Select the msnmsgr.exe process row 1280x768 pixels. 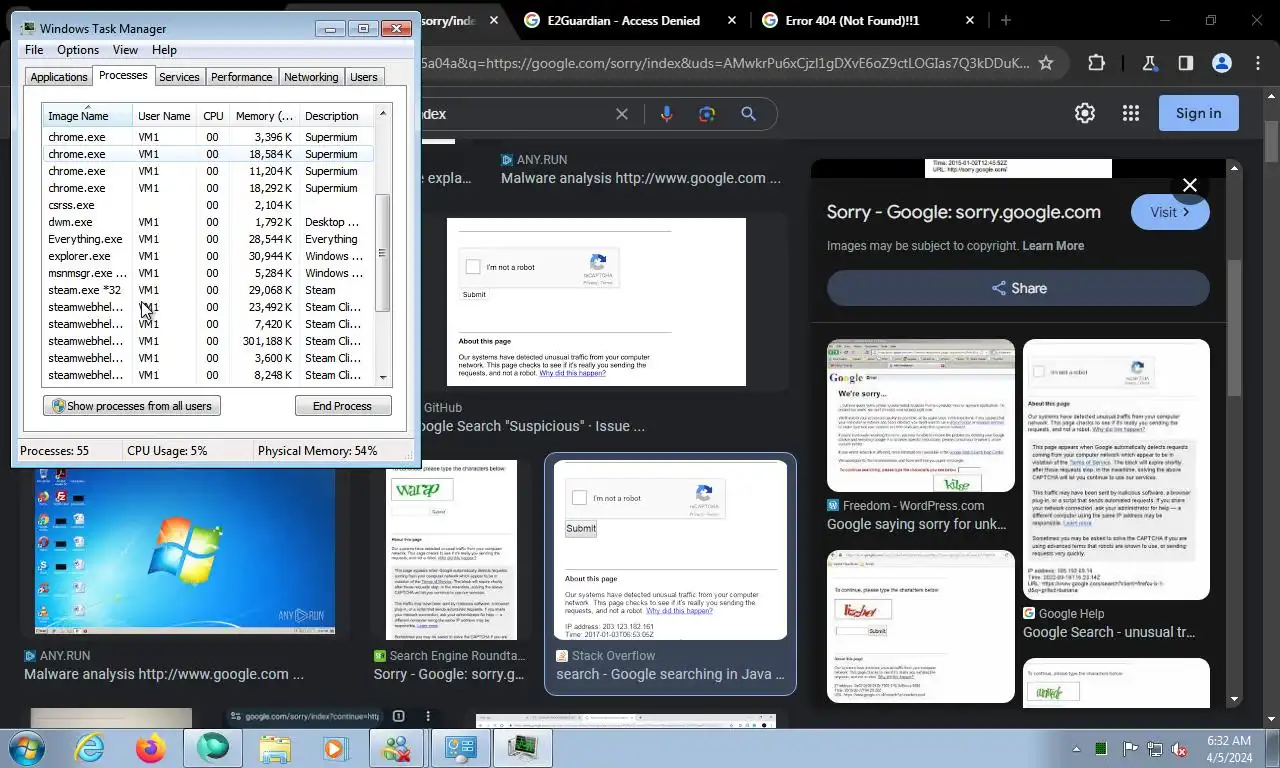[x=208, y=273]
